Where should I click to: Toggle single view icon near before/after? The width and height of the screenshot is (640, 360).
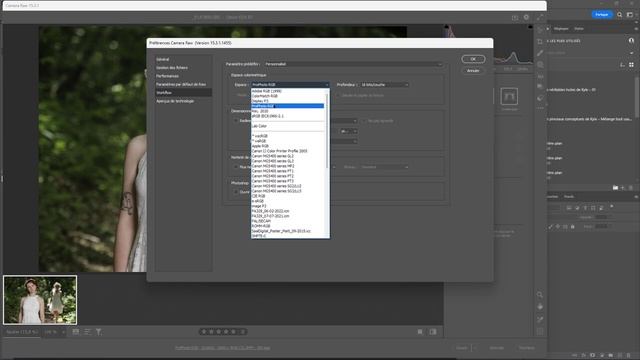coord(420,332)
